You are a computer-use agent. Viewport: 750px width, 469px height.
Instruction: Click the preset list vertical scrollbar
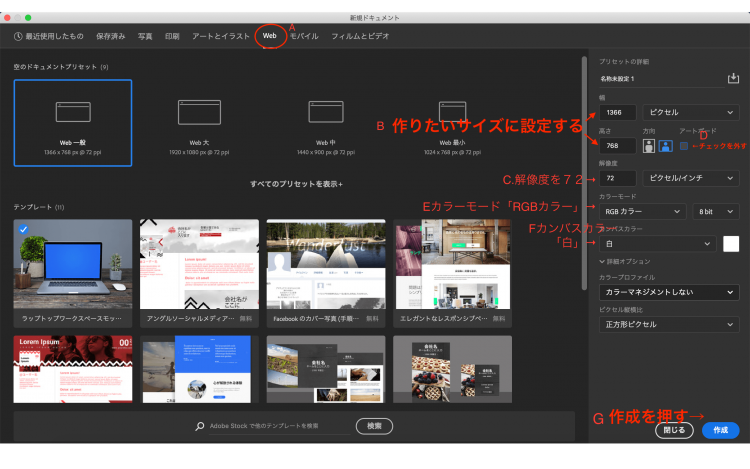pos(584,173)
